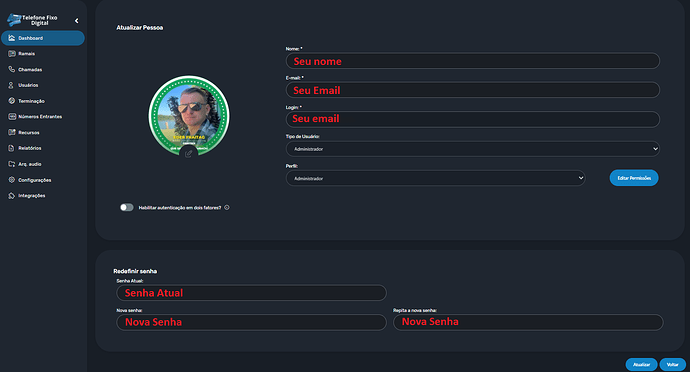Click the Senha Atual field

251,293
